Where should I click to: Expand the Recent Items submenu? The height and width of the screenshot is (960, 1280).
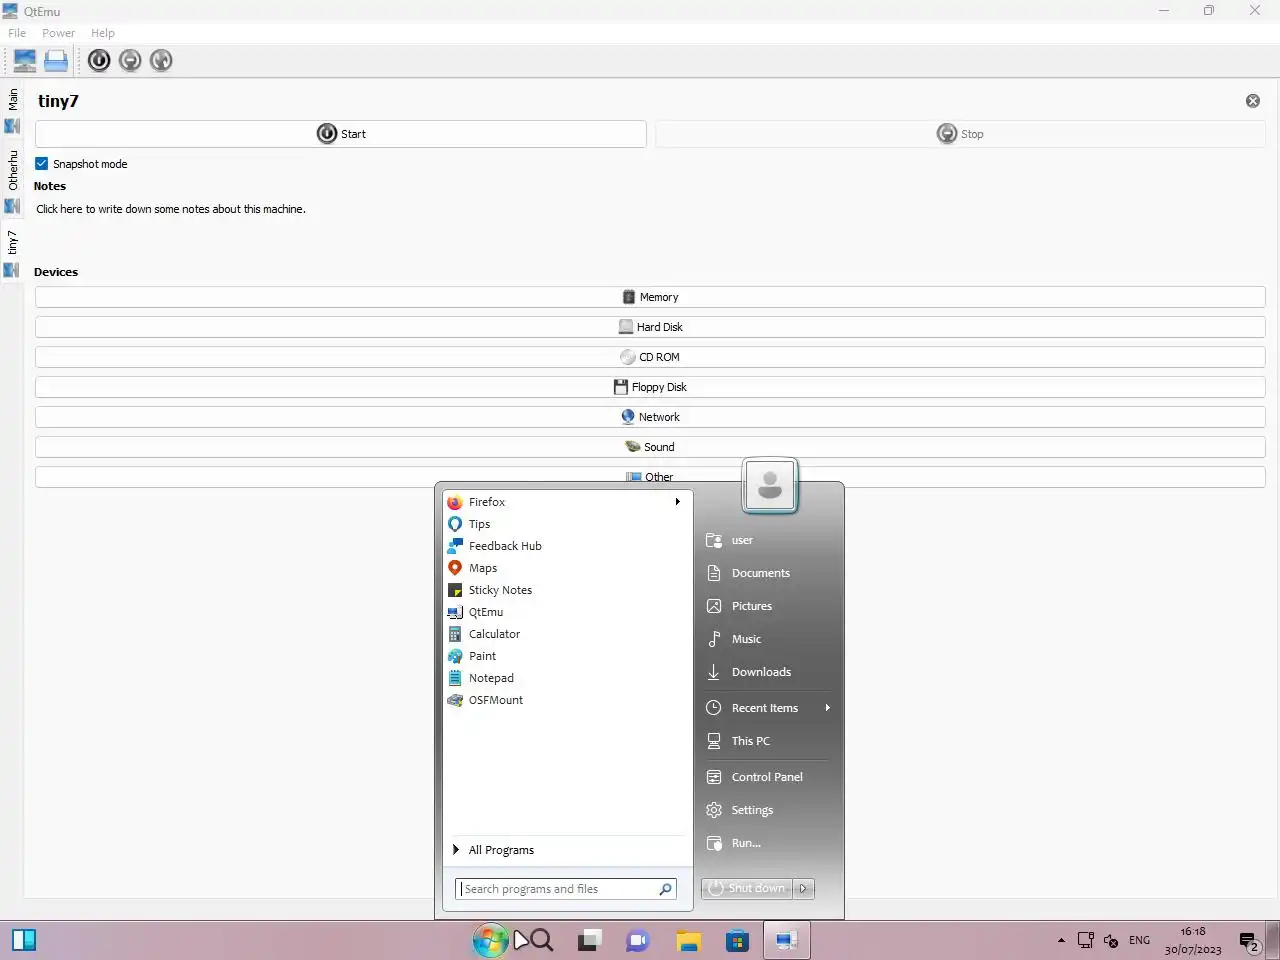pyautogui.click(x=767, y=708)
